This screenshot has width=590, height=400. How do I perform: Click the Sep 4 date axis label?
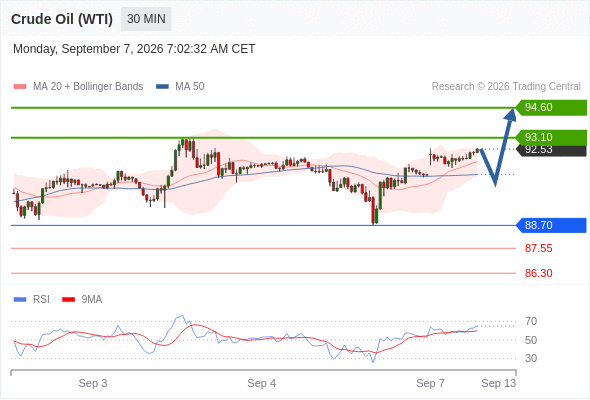(x=262, y=383)
